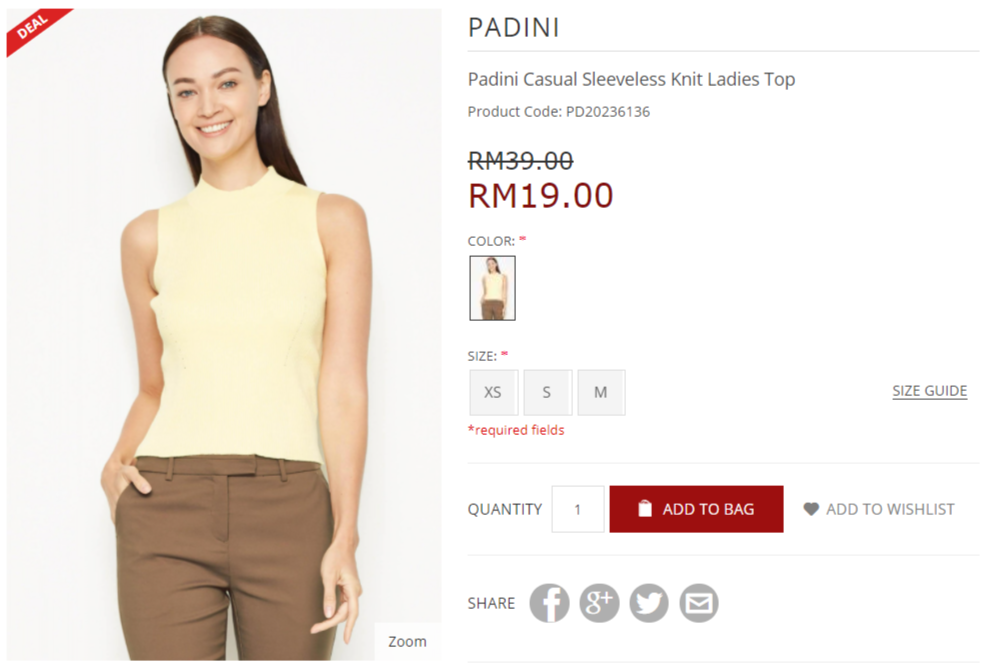The width and height of the screenshot is (984, 669).
Task: Click the product title text
Action: 631,80
